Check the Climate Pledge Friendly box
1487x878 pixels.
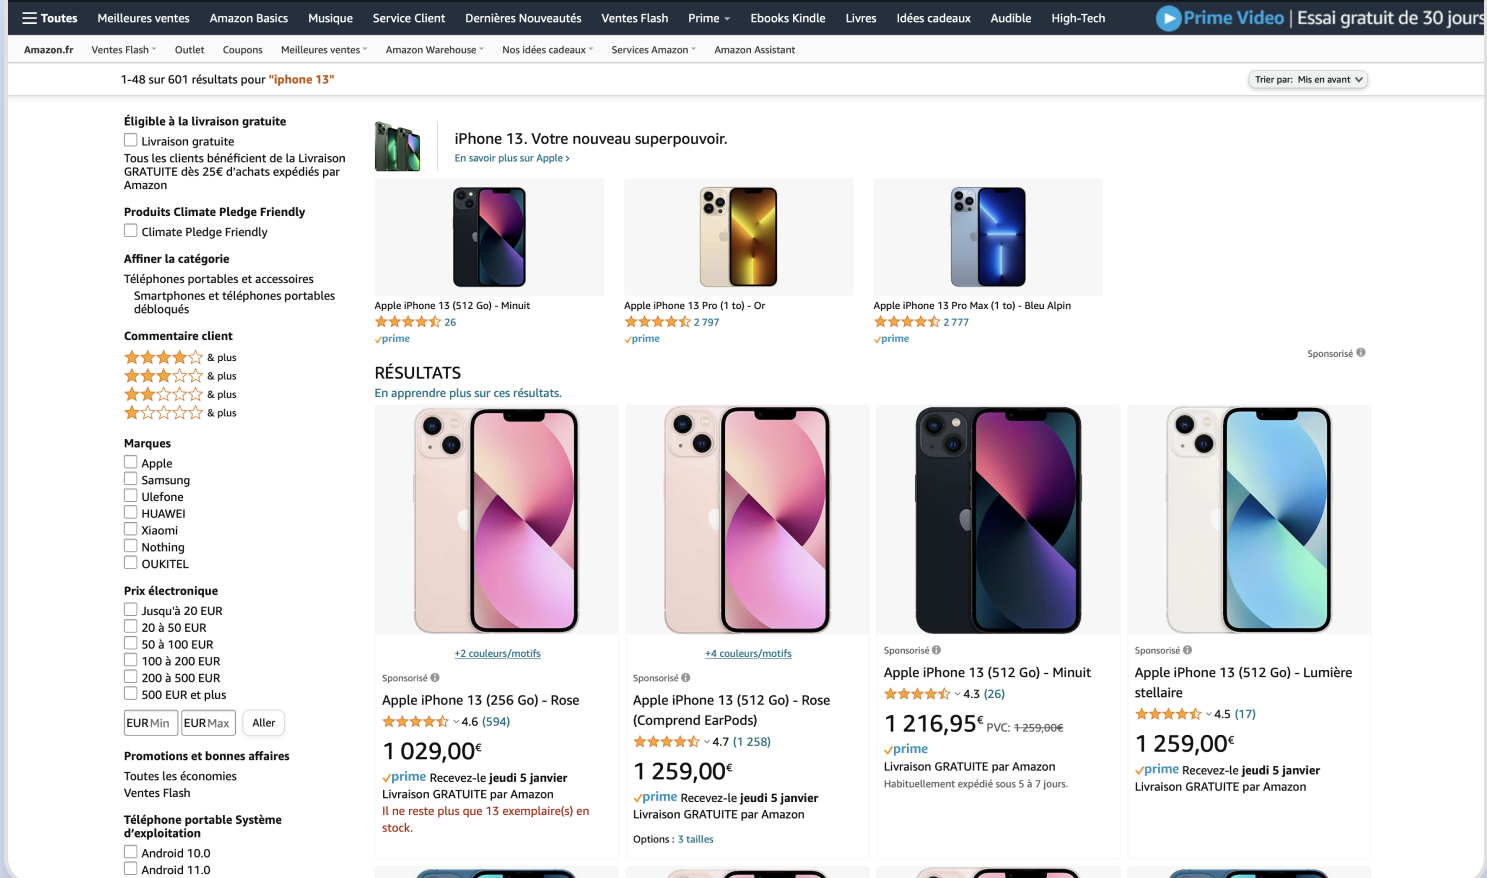pos(131,231)
